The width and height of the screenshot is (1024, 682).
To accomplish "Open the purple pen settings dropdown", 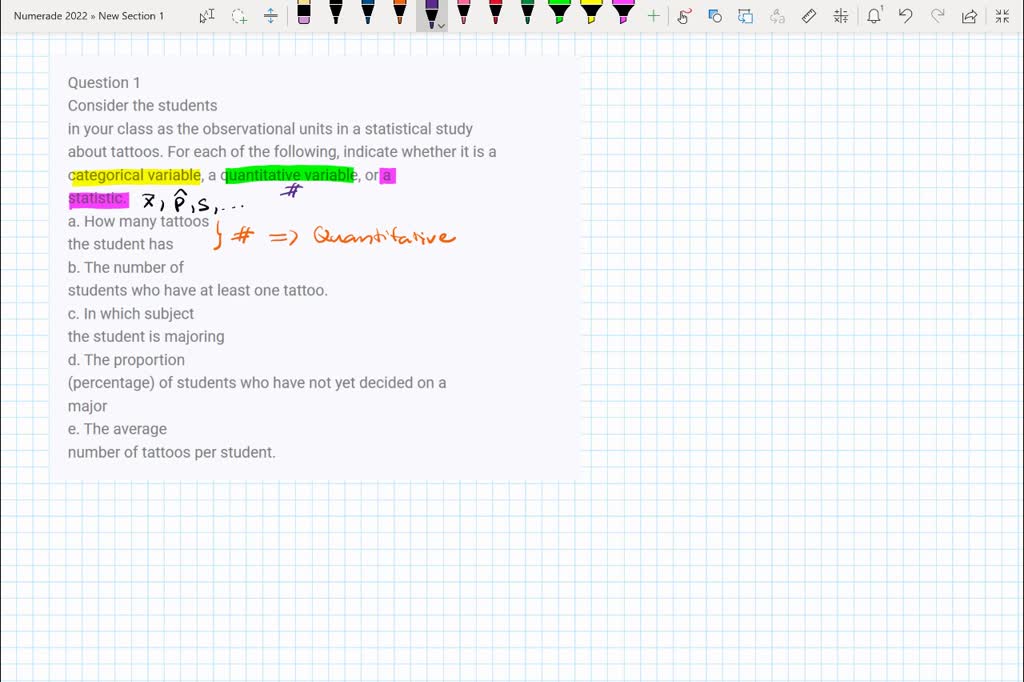I will coord(440,25).
